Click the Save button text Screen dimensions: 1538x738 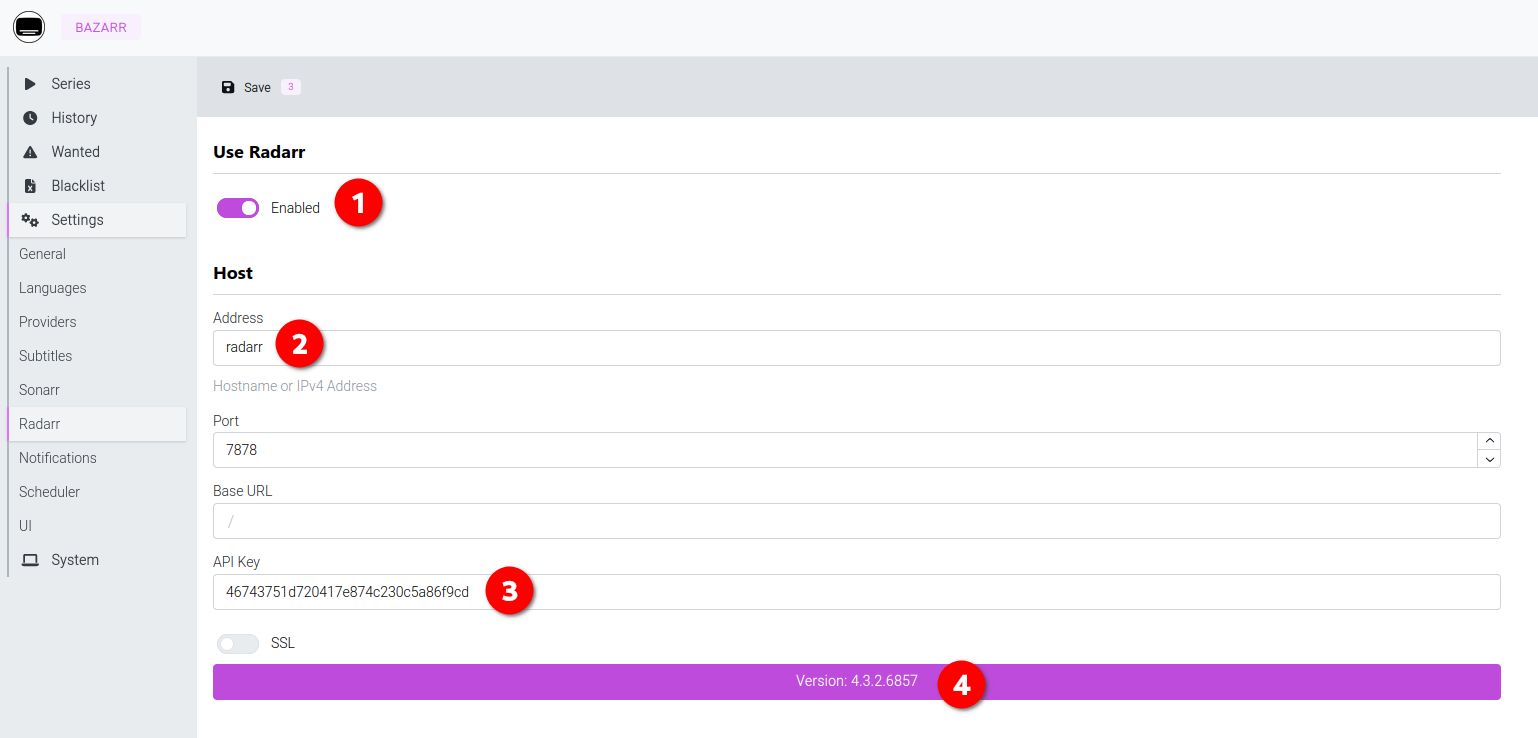(257, 88)
